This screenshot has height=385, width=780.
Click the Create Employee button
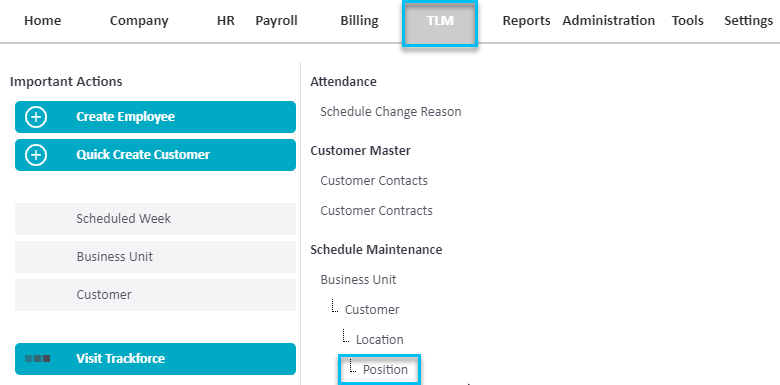(x=155, y=117)
